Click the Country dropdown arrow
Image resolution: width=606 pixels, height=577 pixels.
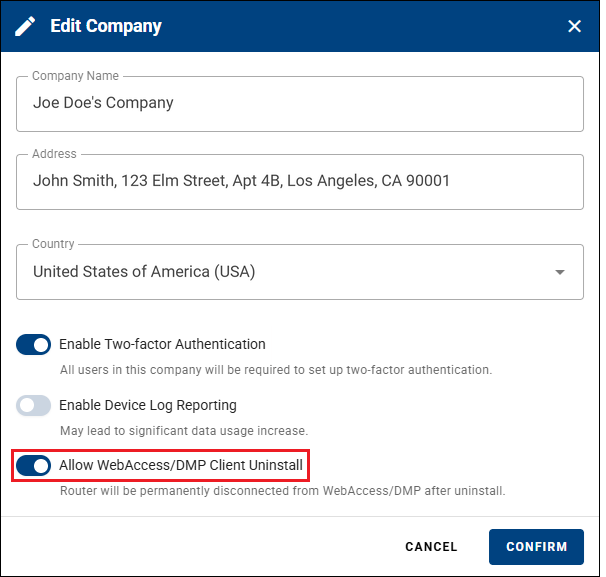coord(560,272)
